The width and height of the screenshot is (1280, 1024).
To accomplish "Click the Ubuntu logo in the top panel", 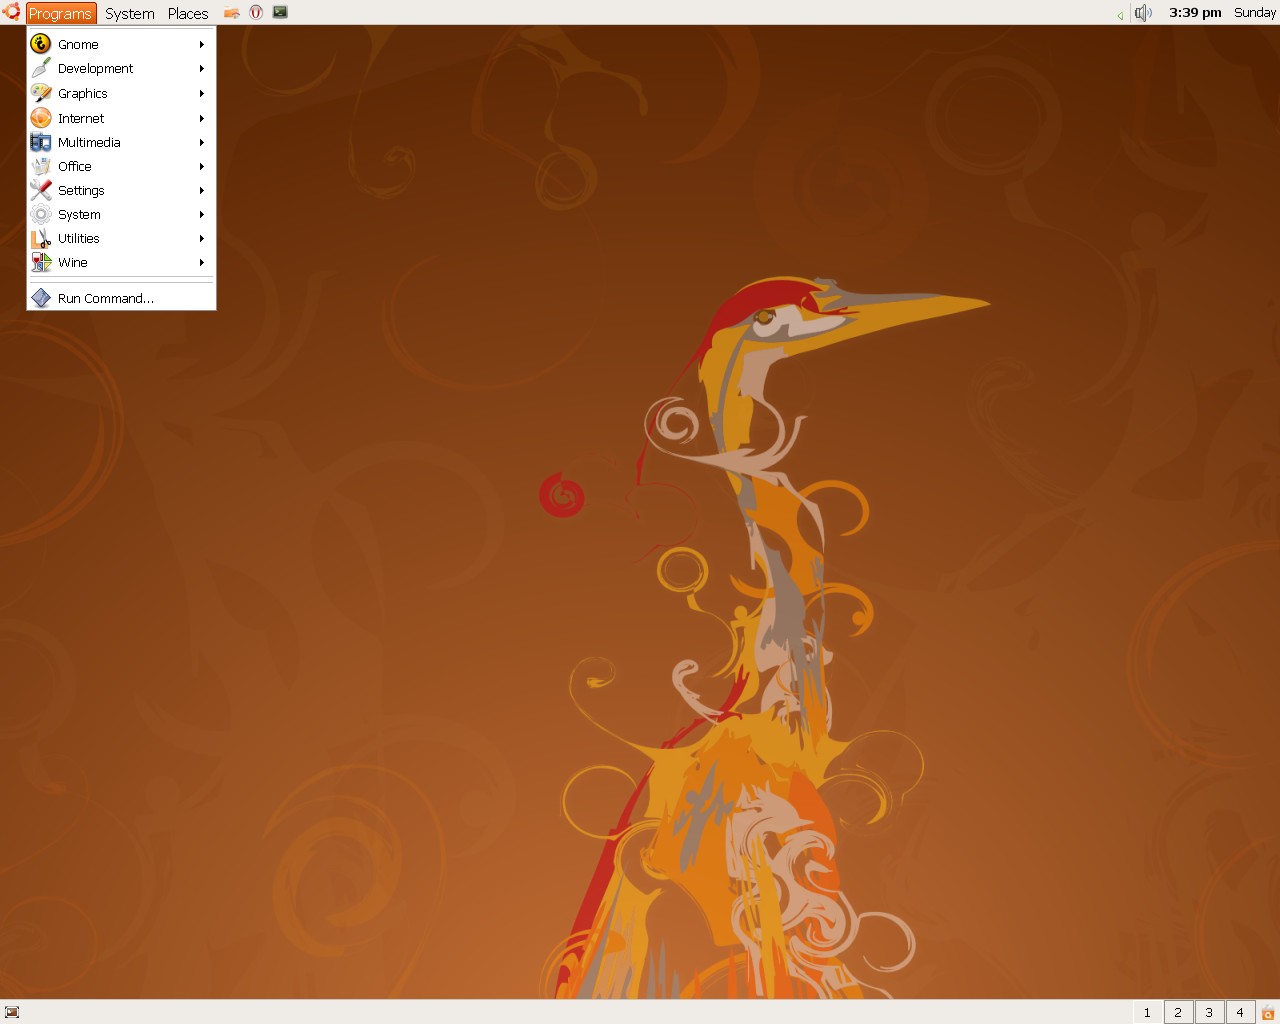I will tap(11, 12).
